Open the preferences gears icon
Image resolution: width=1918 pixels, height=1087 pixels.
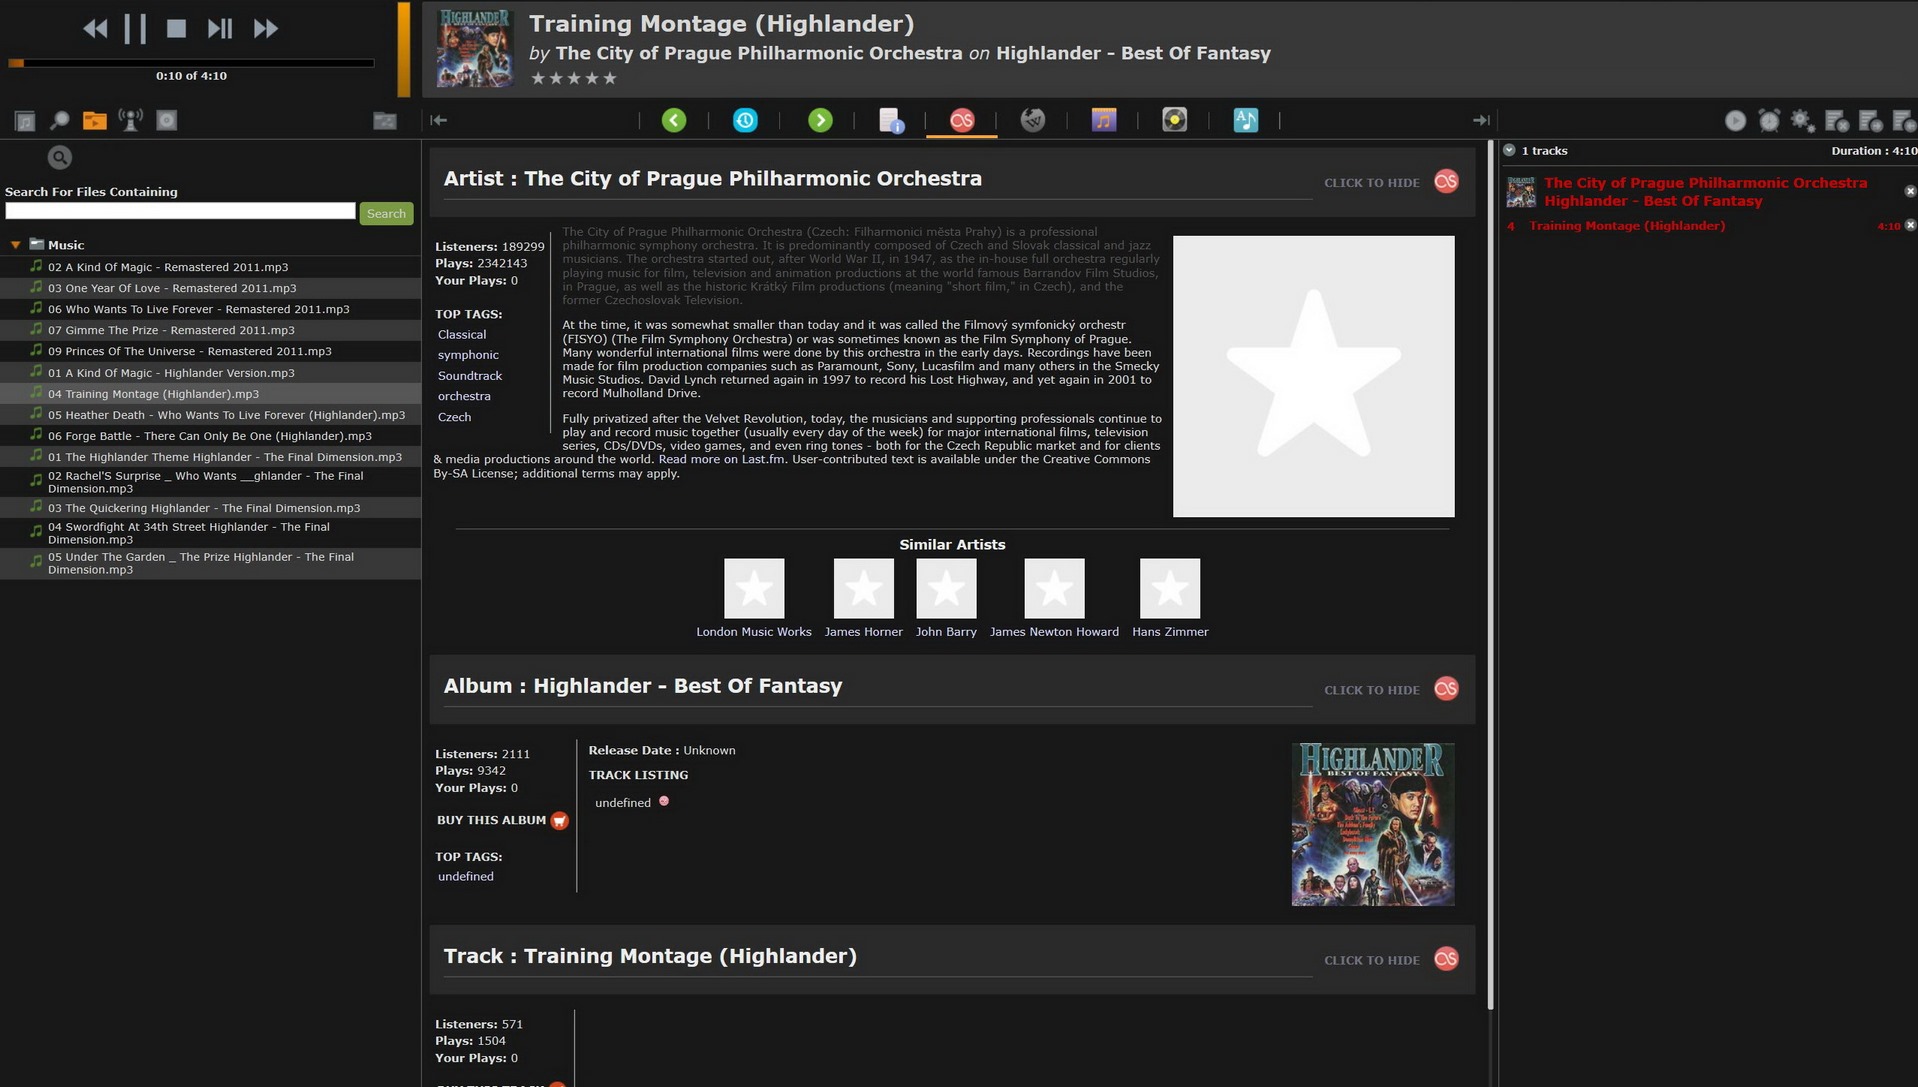1802,121
